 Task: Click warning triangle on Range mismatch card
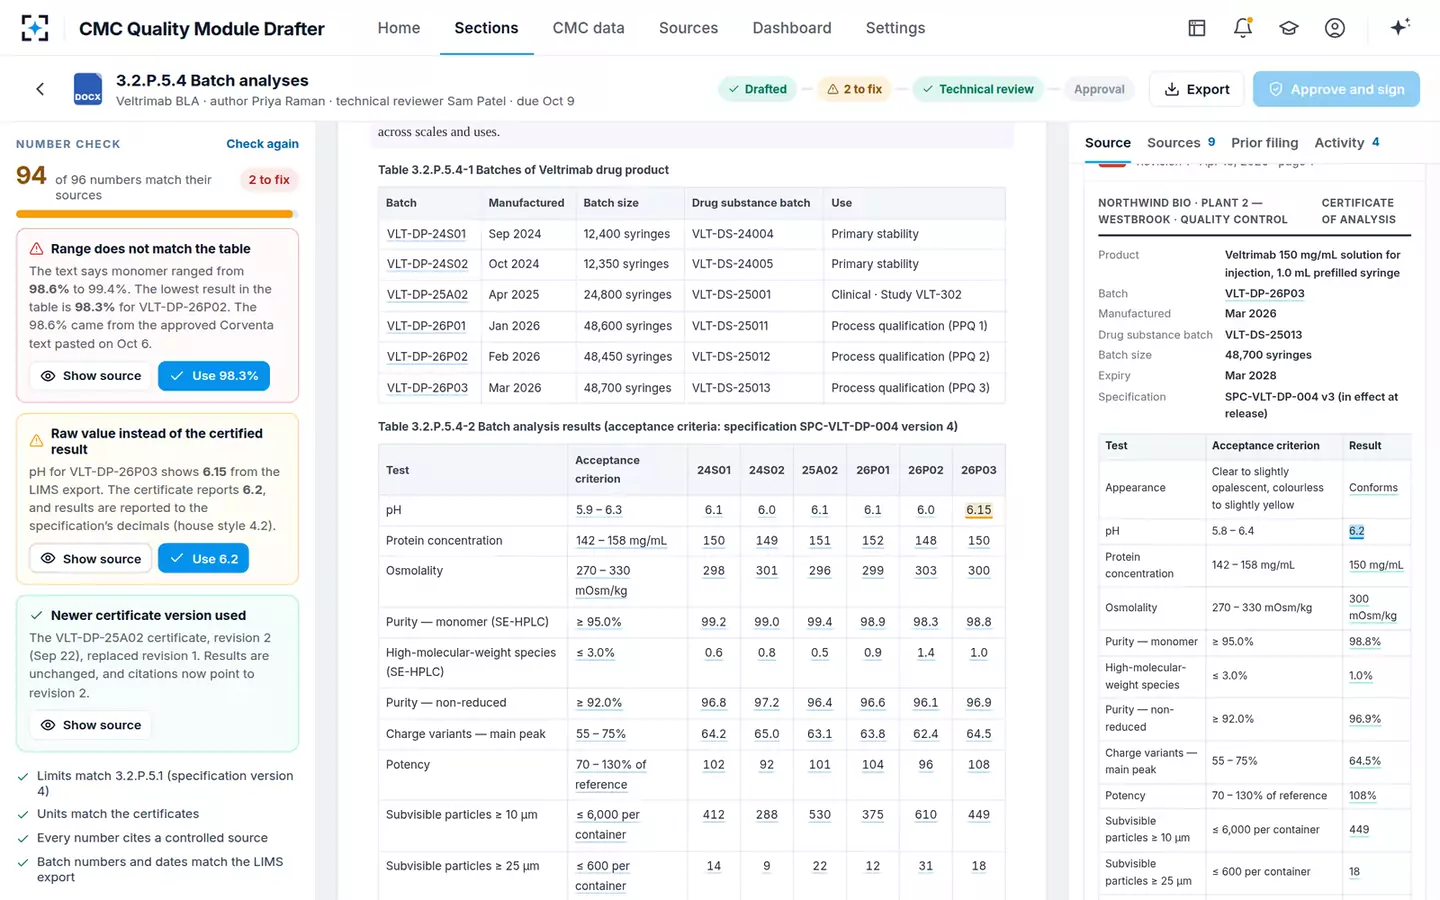coord(37,249)
